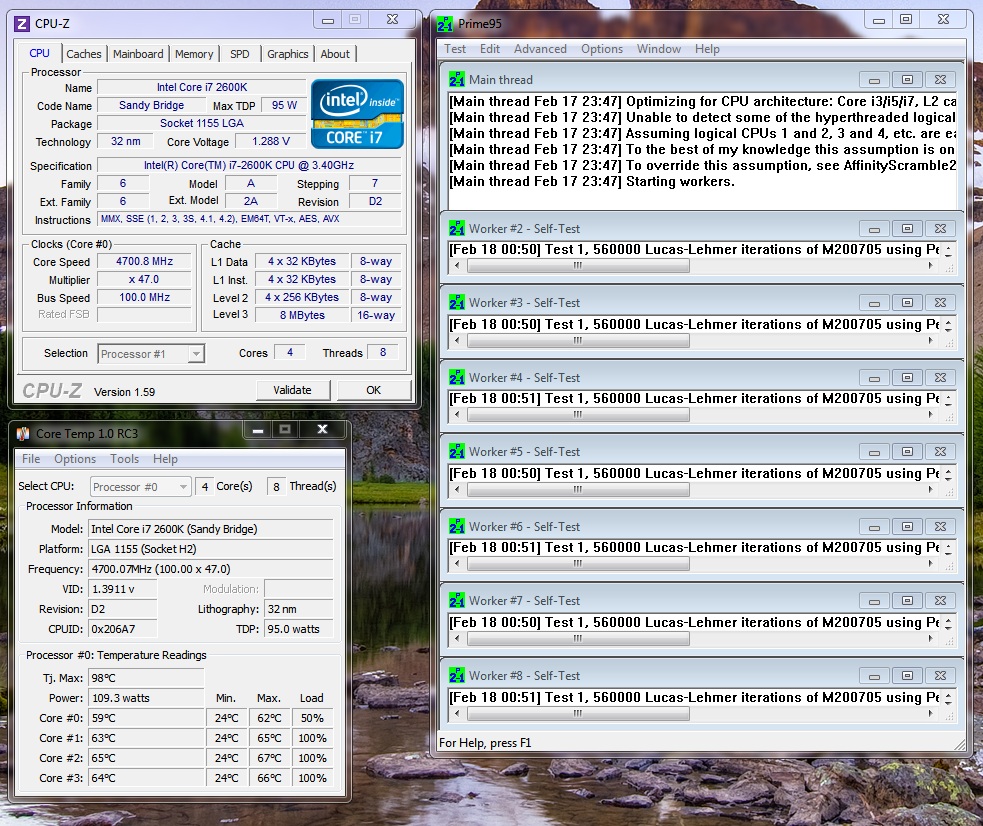Viewport: 983px width, 826px height.
Task: Open the Window menu in Prime95
Action: [659, 49]
